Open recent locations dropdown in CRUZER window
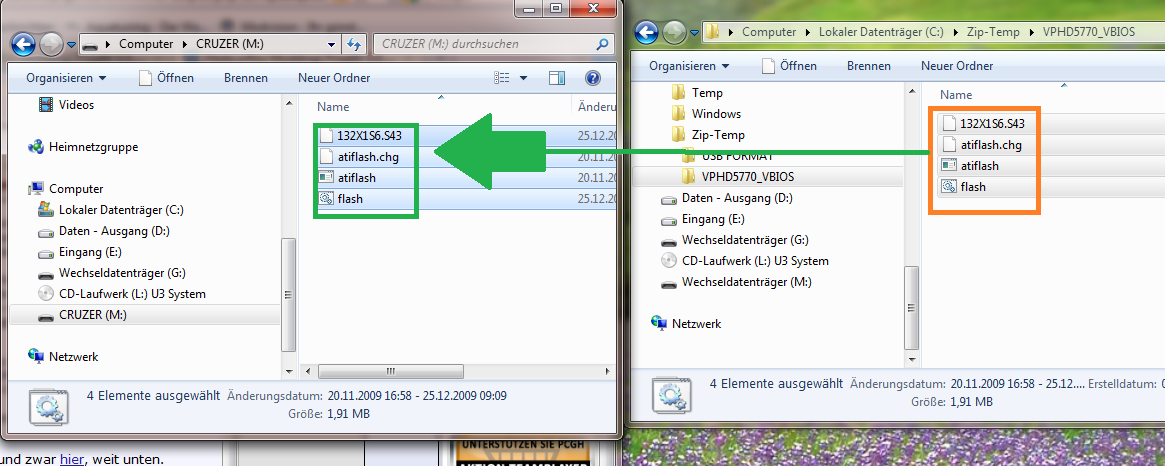The image size is (1165, 466). click(71, 45)
